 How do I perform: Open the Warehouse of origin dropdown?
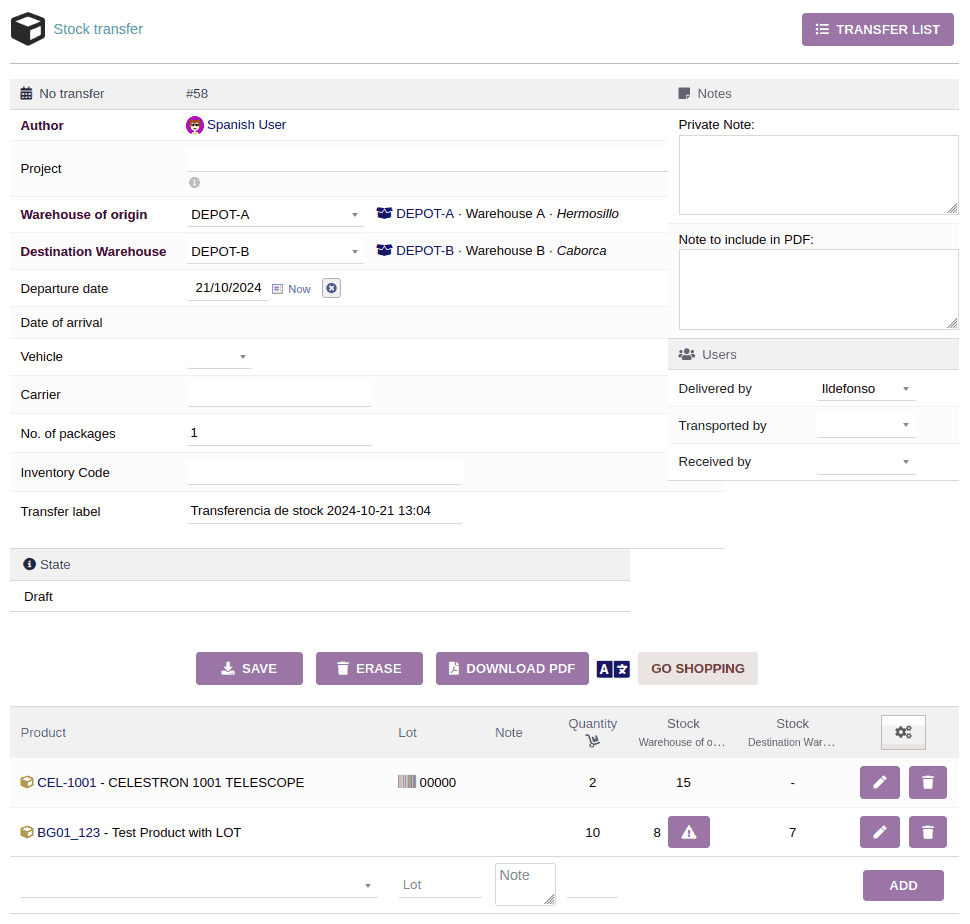click(x=275, y=214)
